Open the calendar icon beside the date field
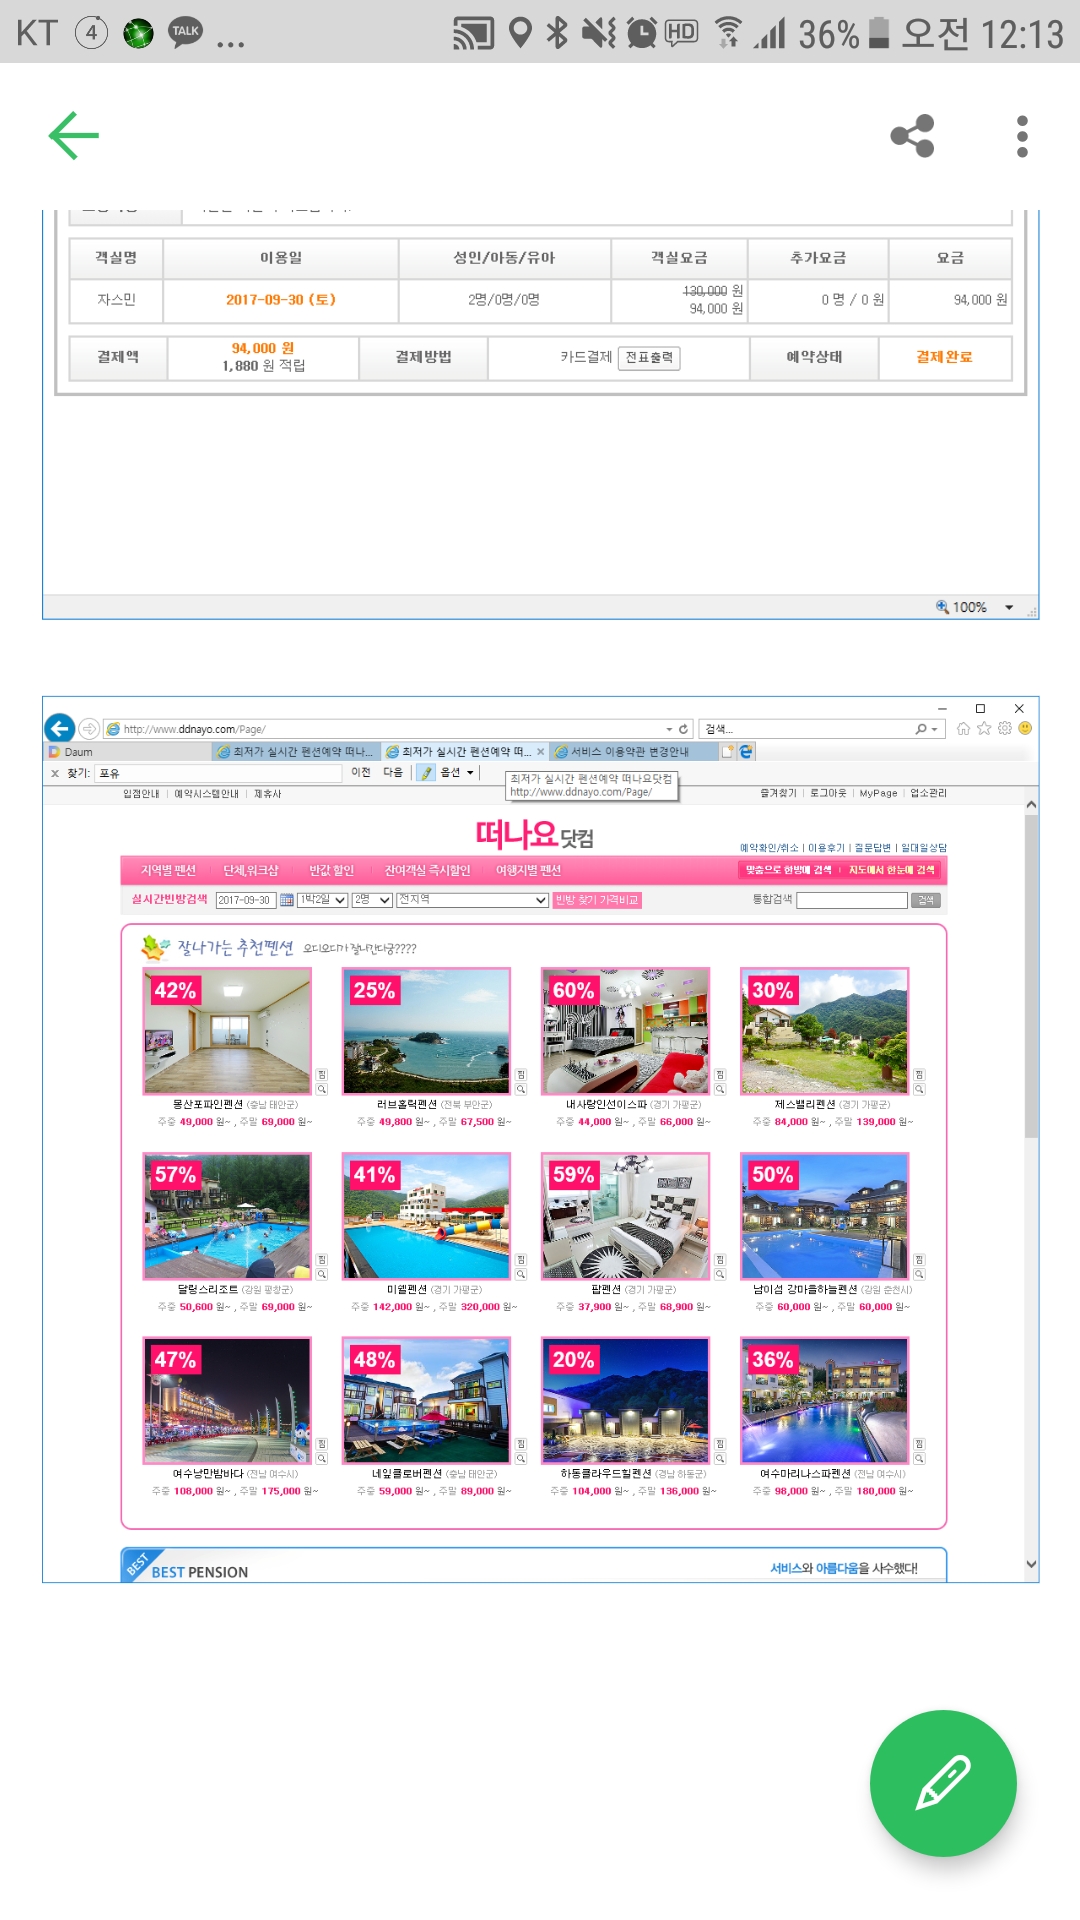This screenshot has width=1080, height=1920. (287, 900)
